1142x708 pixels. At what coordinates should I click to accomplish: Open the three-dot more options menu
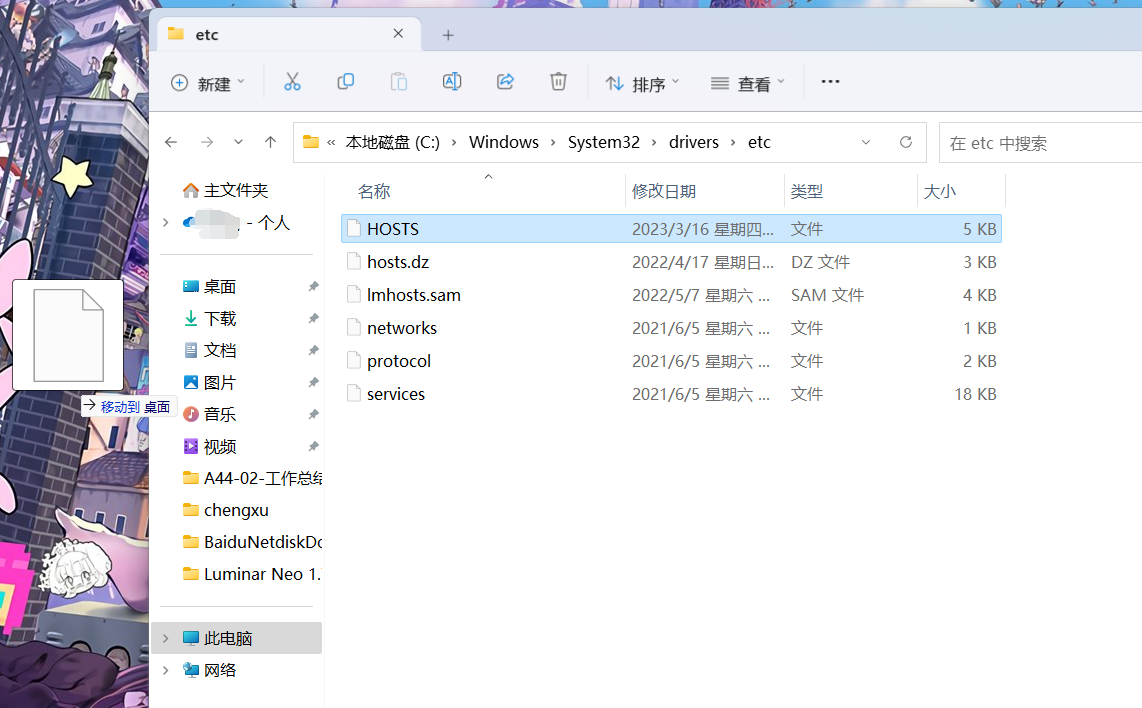click(x=830, y=82)
